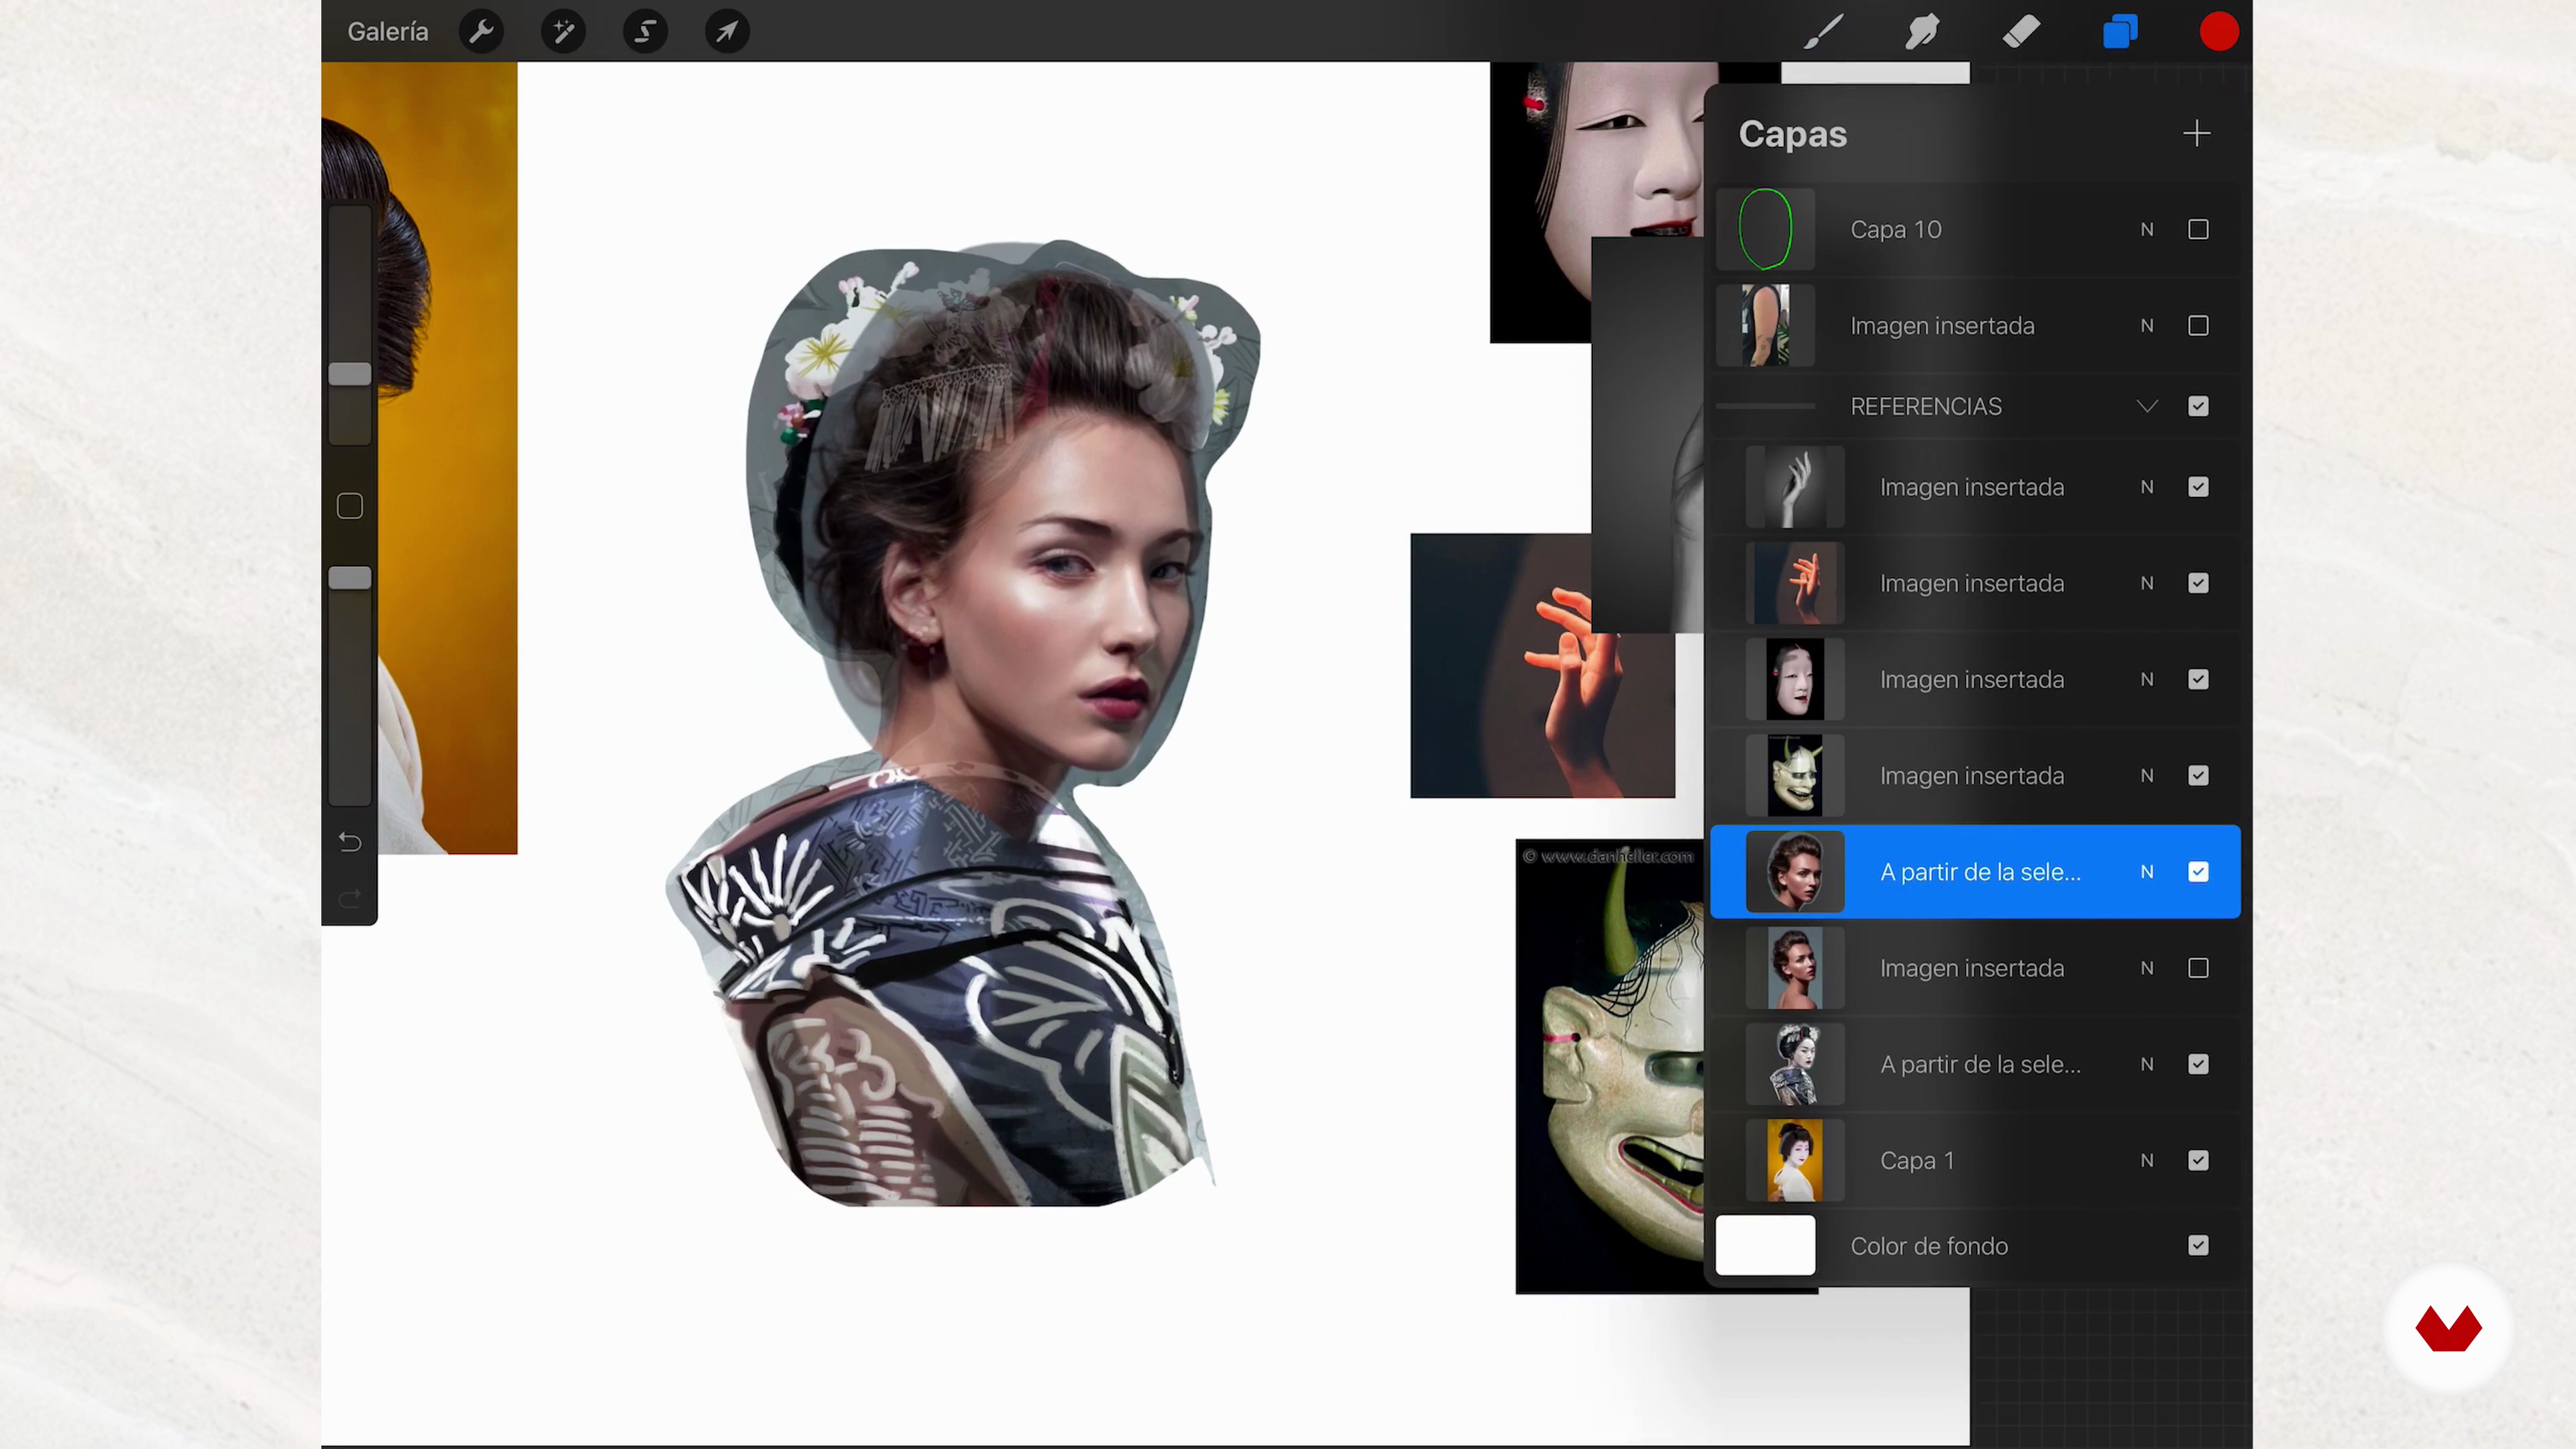
Task: Open blend mode N for orange hand layer
Action: click(x=2147, y=583)
